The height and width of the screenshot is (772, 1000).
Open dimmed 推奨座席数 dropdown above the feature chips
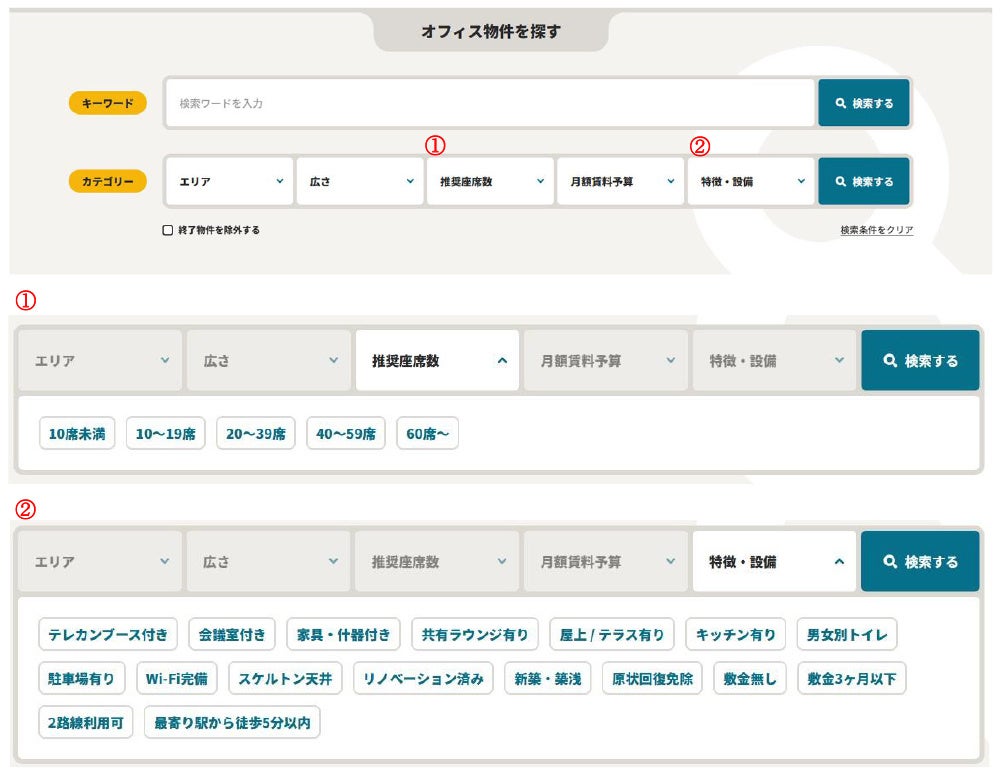tap(437, 561)
